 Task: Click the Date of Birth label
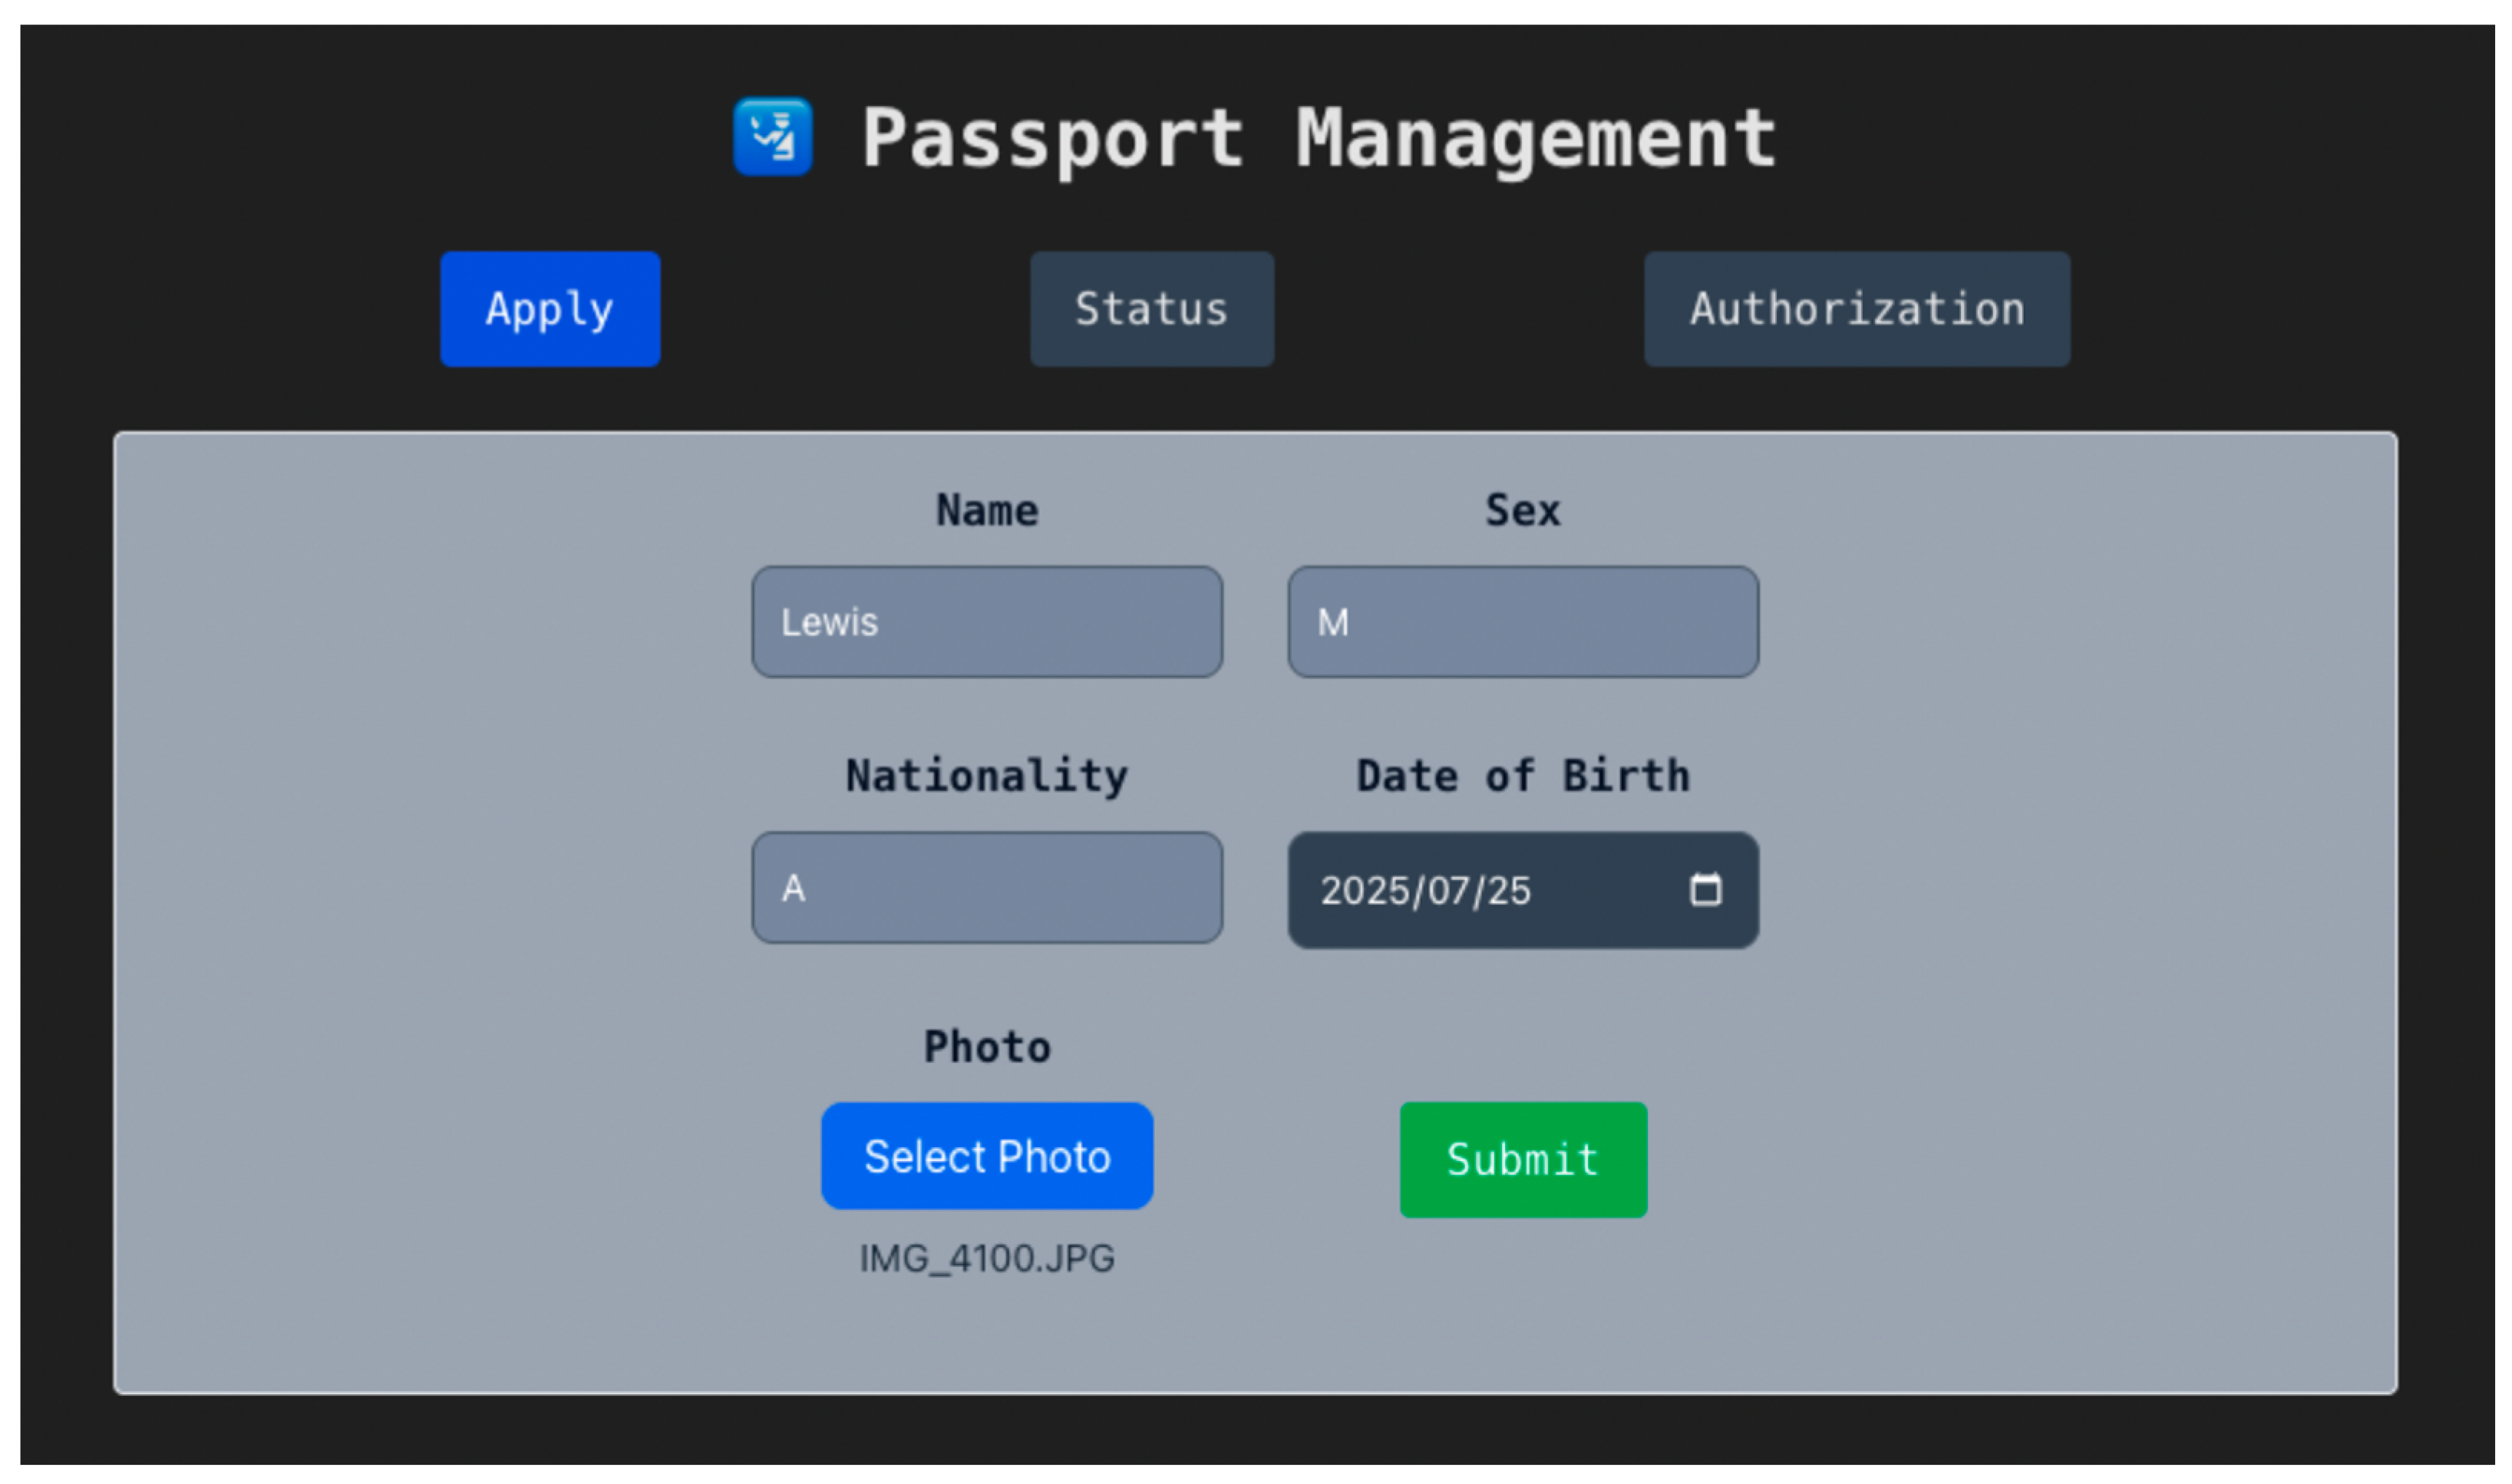tap(1522, 776)
